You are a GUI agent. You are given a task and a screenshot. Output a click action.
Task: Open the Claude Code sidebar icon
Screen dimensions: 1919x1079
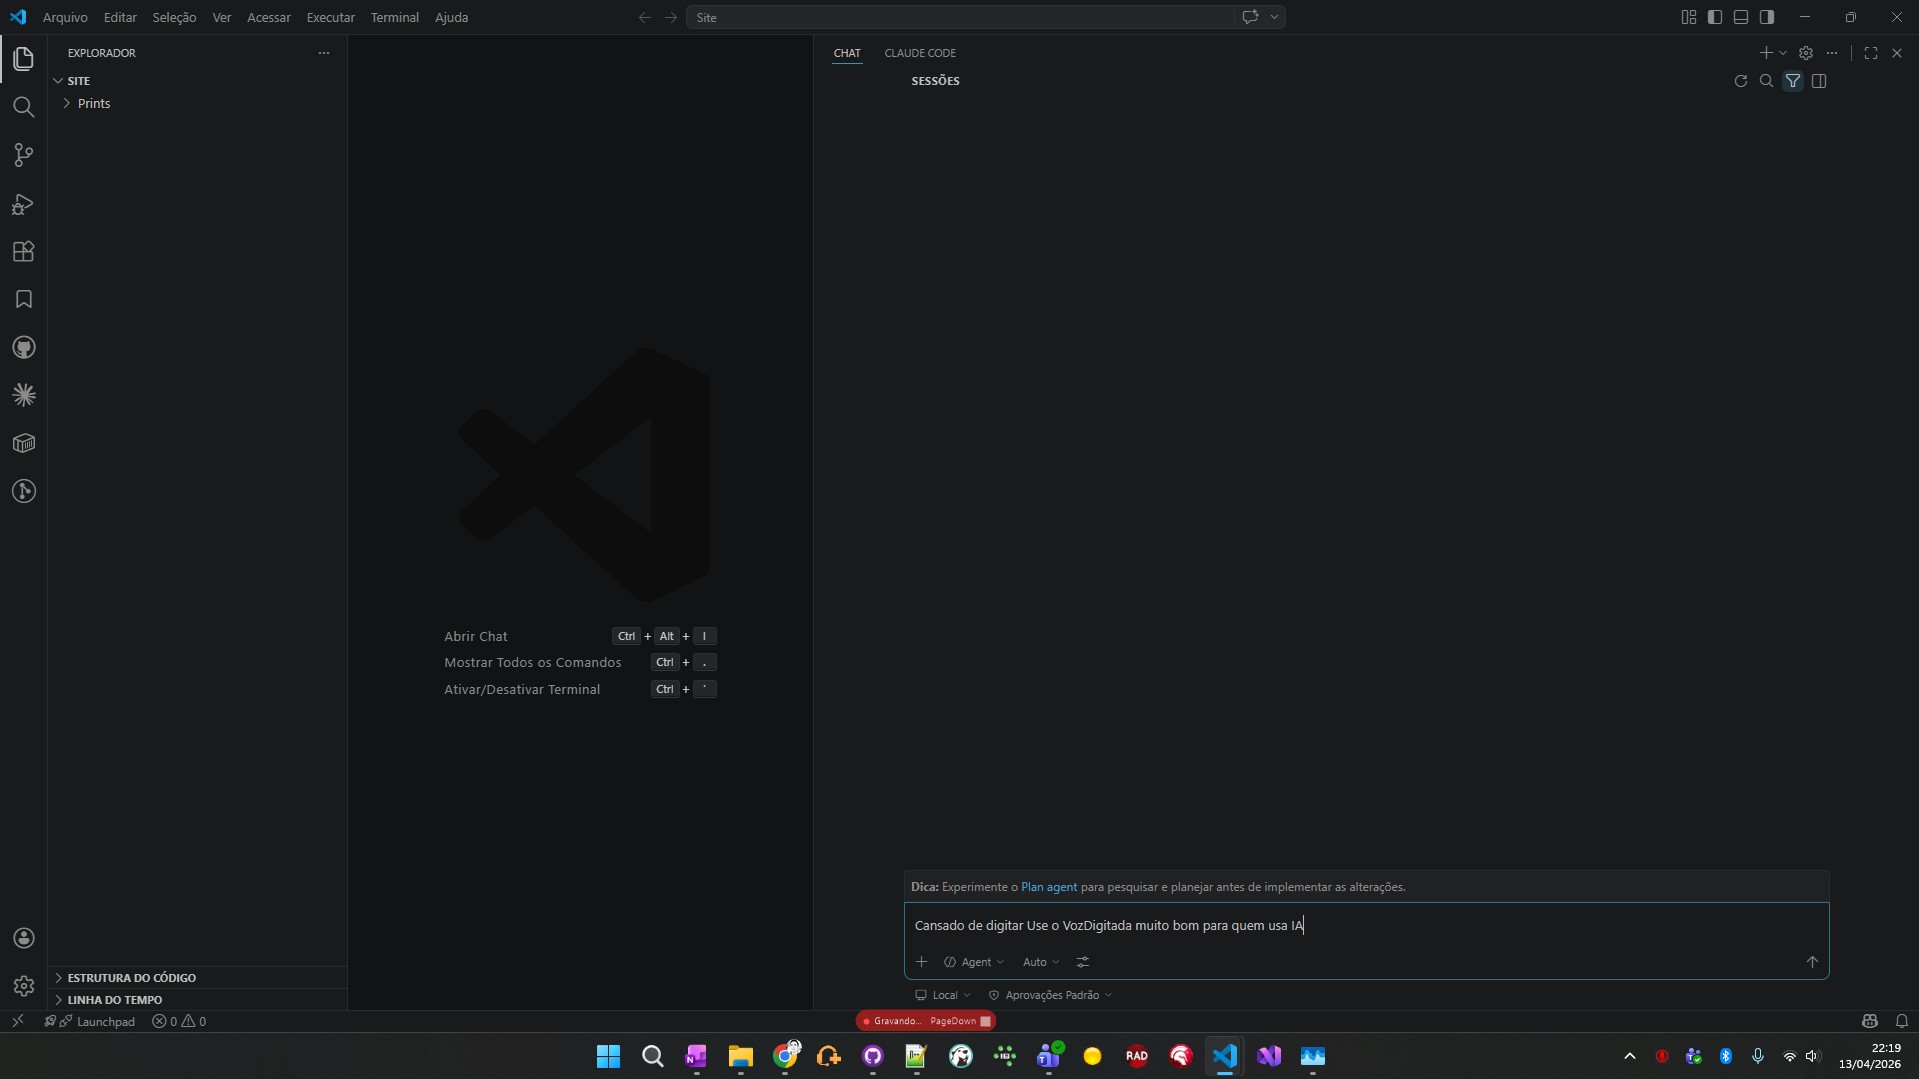(x=23, y=395)
